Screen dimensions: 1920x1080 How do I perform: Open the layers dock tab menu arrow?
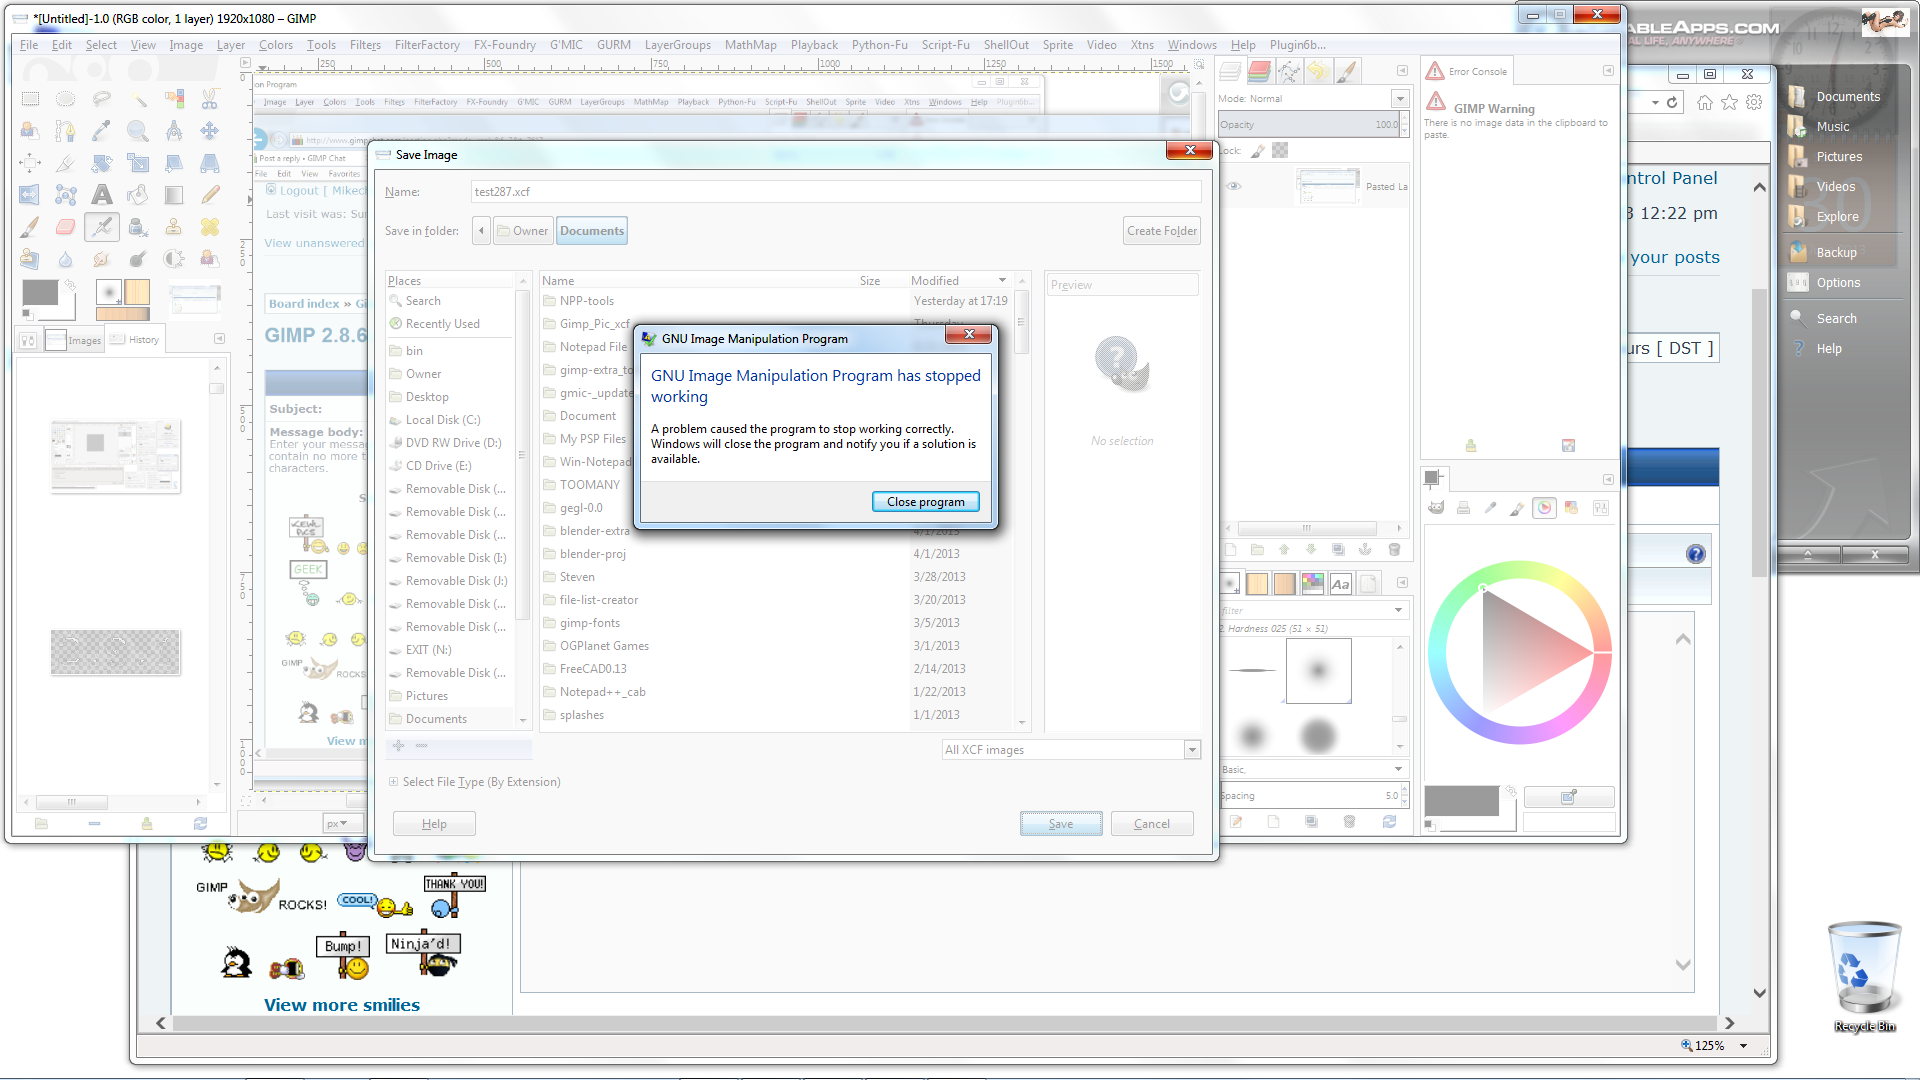[x=1402, y=71]
